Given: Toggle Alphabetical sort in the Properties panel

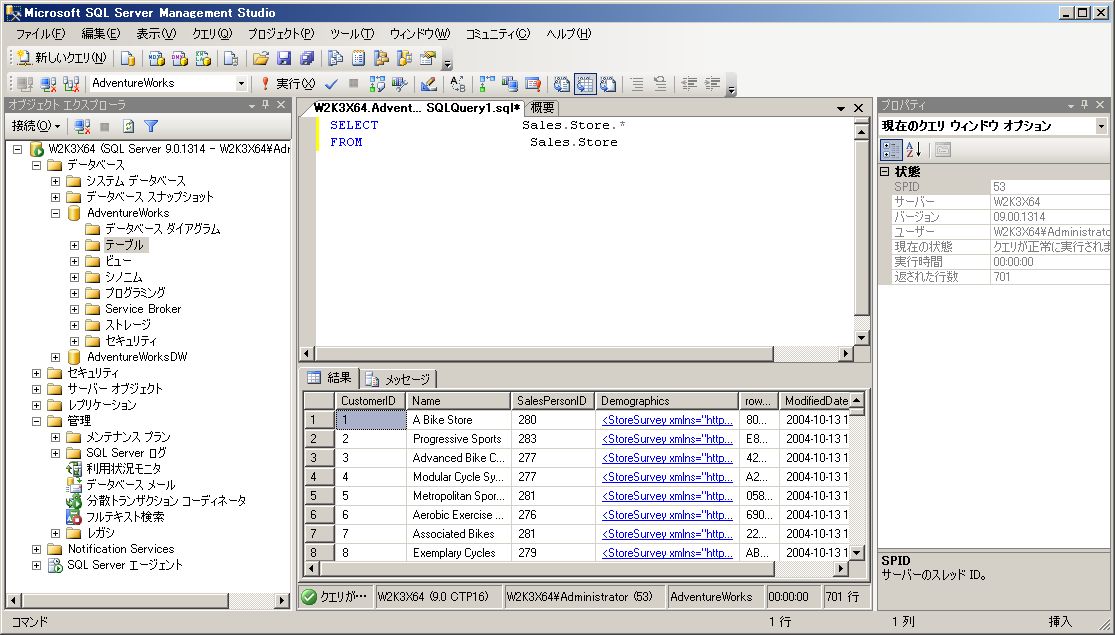Looking at the screenshot, I should [x=914, y=149].
